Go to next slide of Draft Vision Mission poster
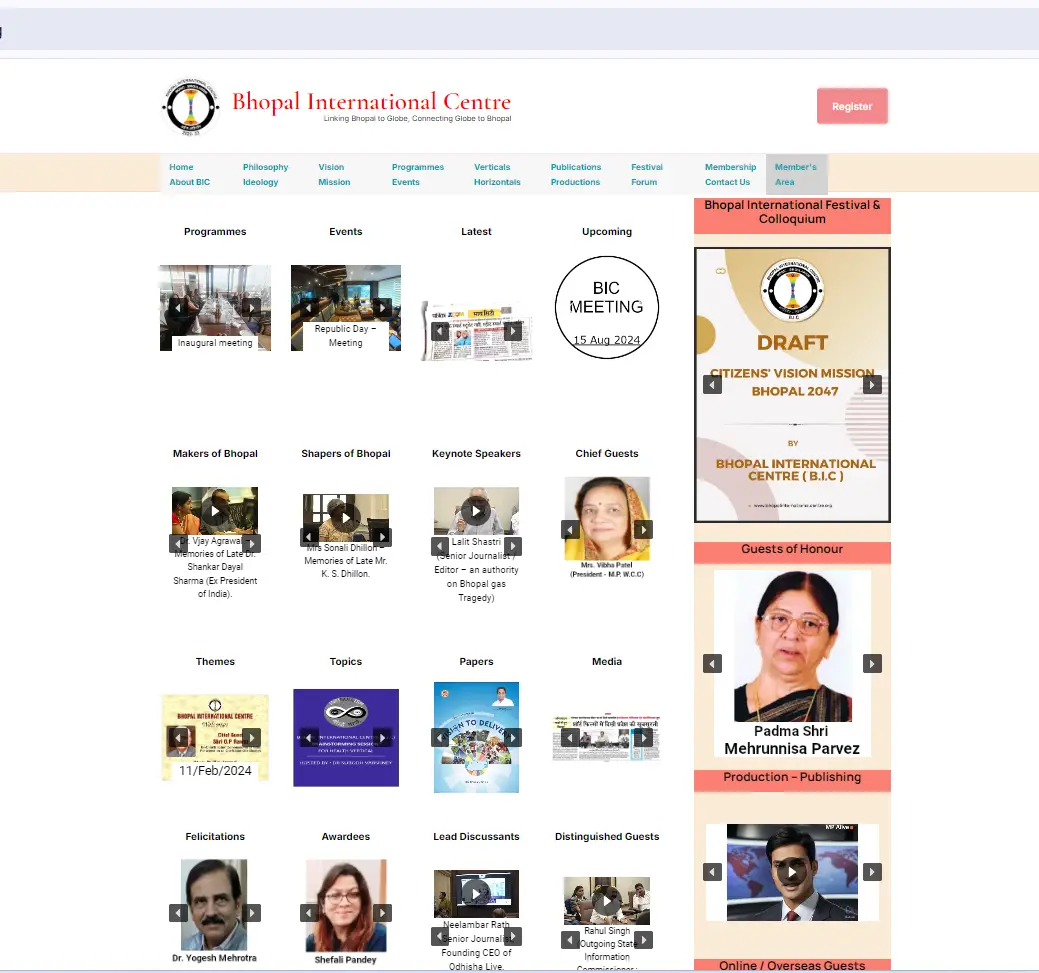The height and width of the screenshot is (973, 1039). click(x=872, y=384)
